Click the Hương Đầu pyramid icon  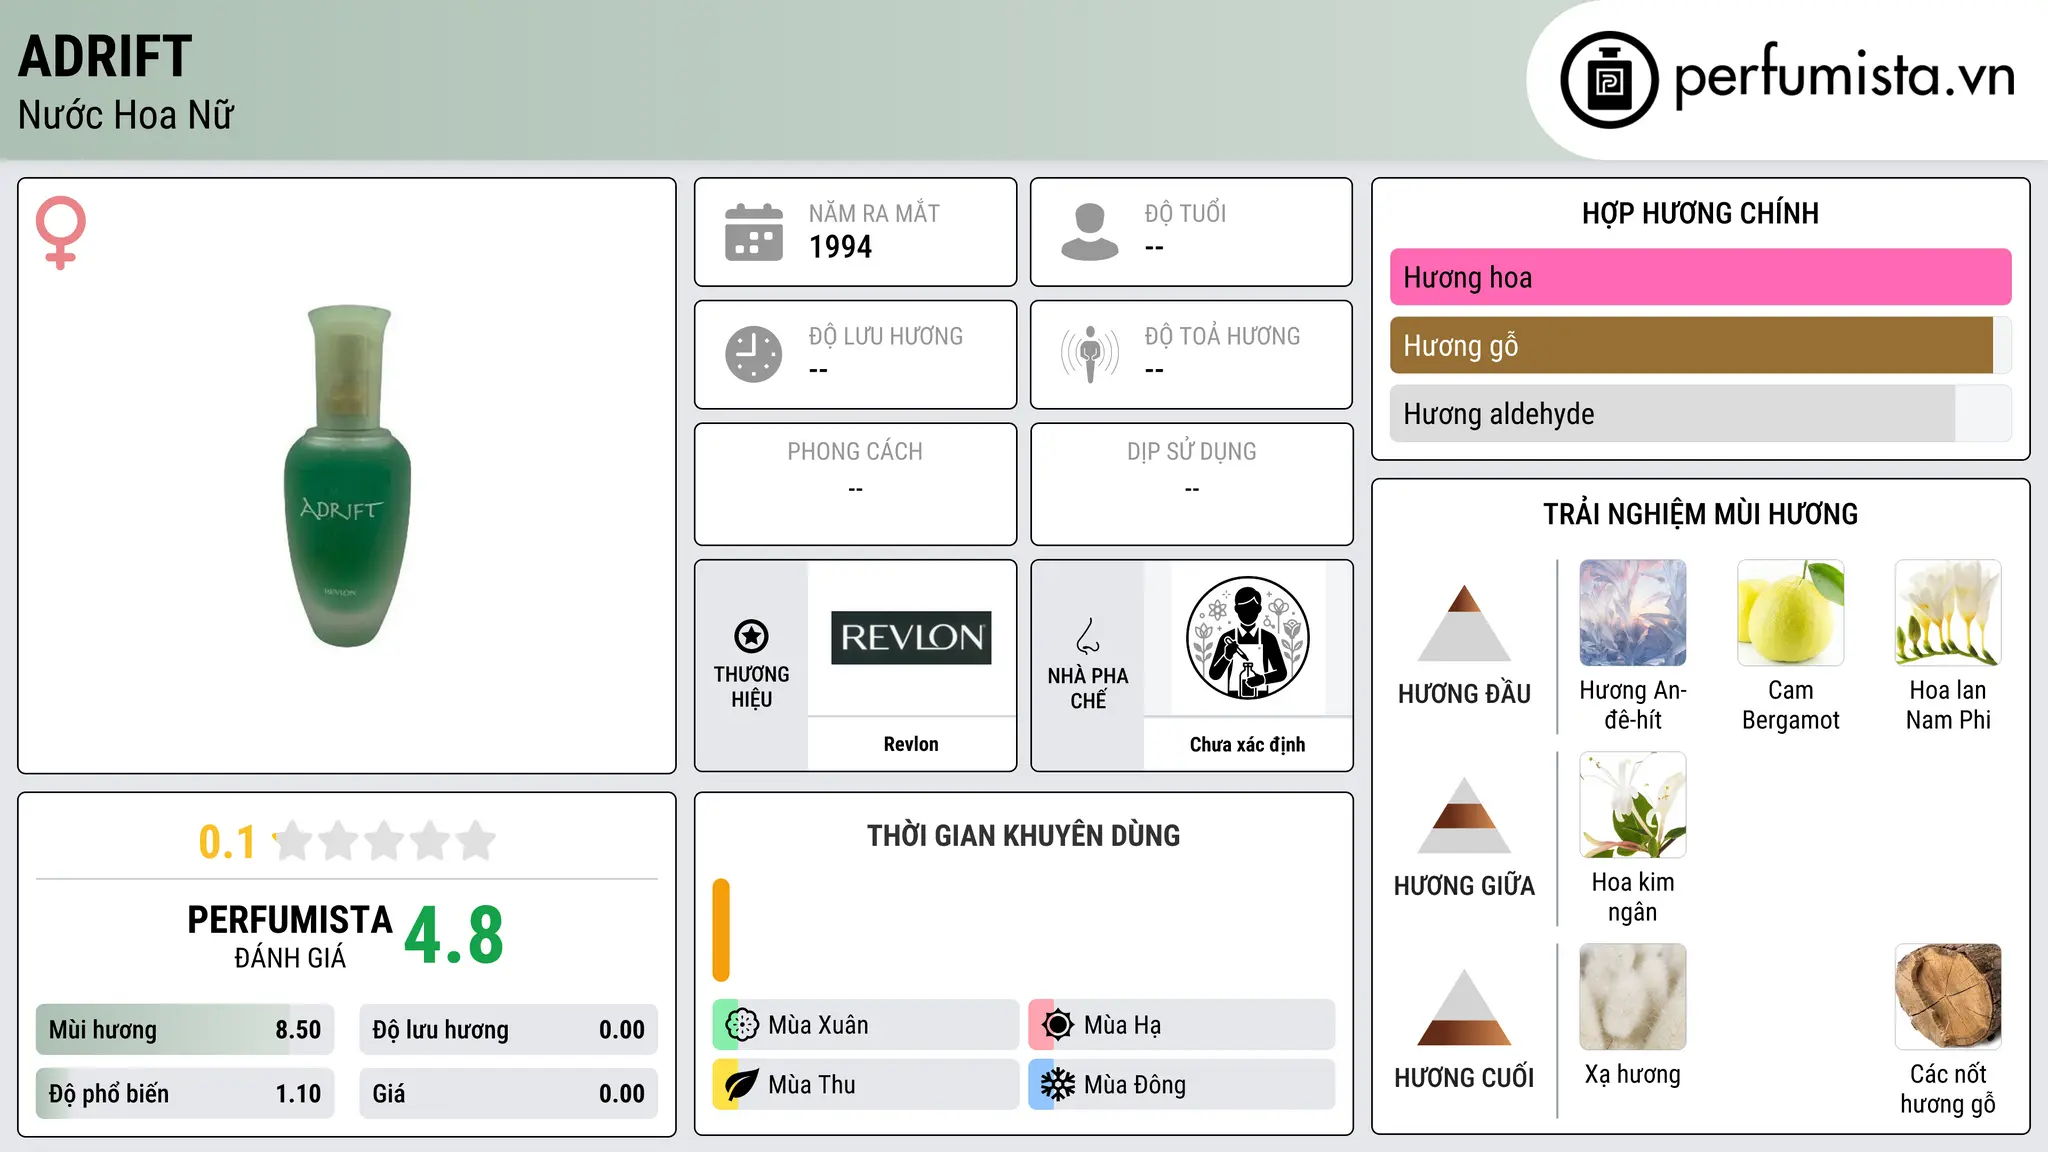1464,622
